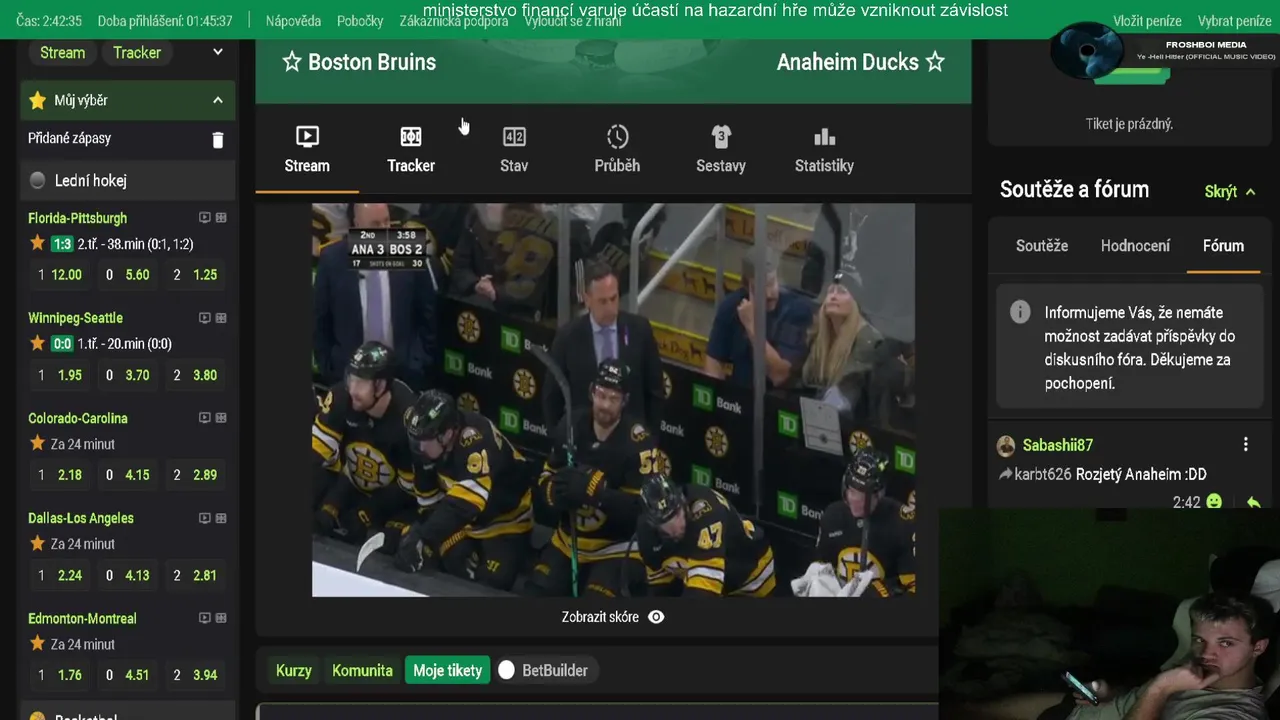
Task: Open the Průběh tab
Action: [617, 150]
